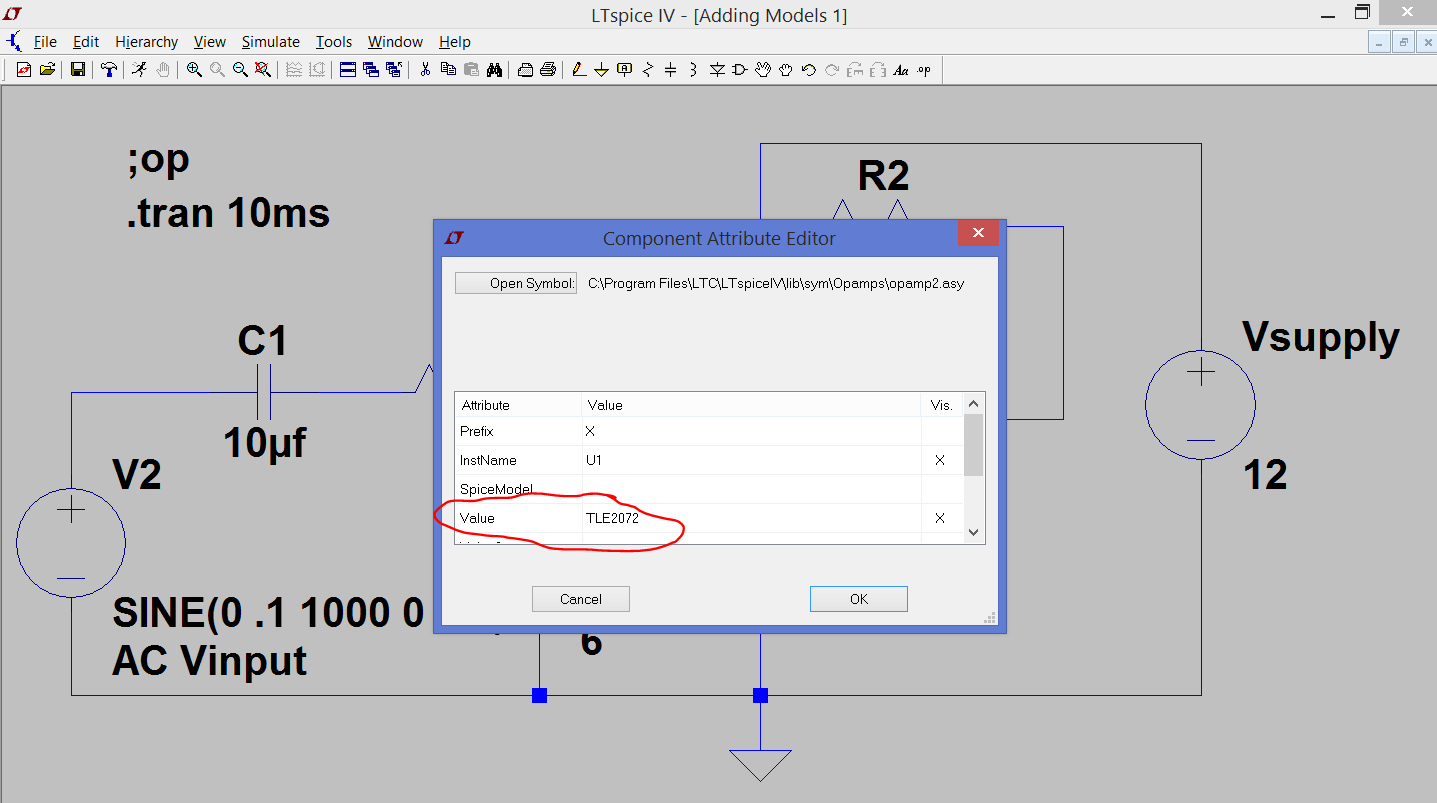Zoom to fit with crossed magnifier icon

tap(262, 70)
